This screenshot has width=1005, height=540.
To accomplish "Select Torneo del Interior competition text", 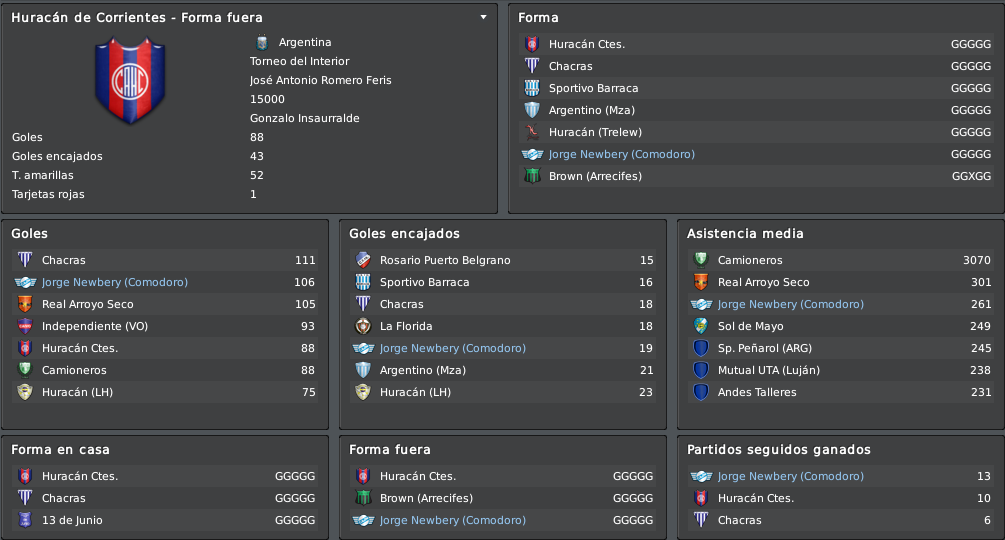I will tap(299, 61).
